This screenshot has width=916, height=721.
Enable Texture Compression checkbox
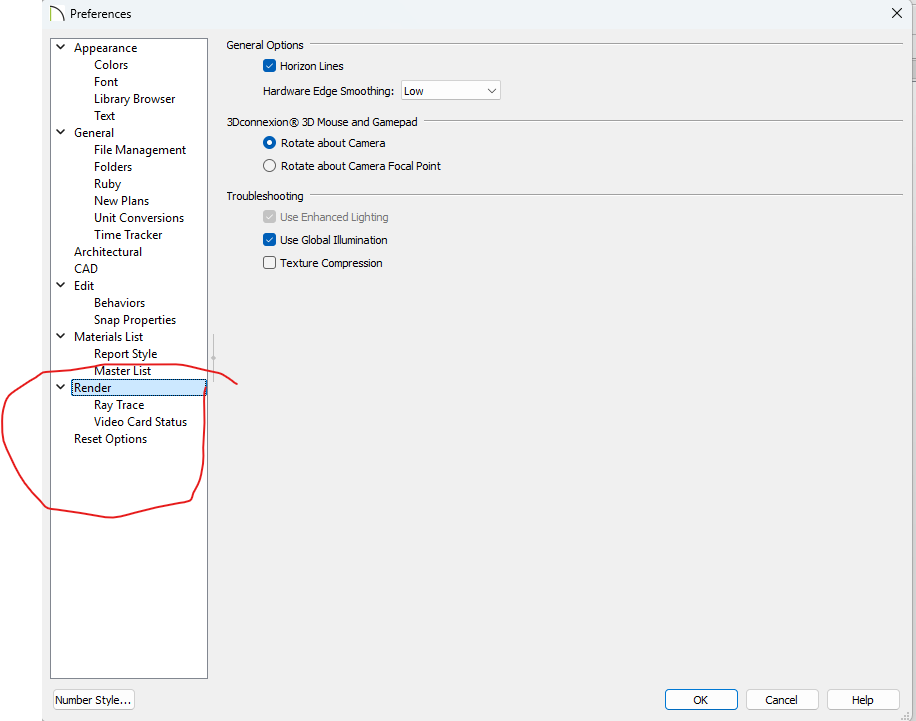pos(269,263)
